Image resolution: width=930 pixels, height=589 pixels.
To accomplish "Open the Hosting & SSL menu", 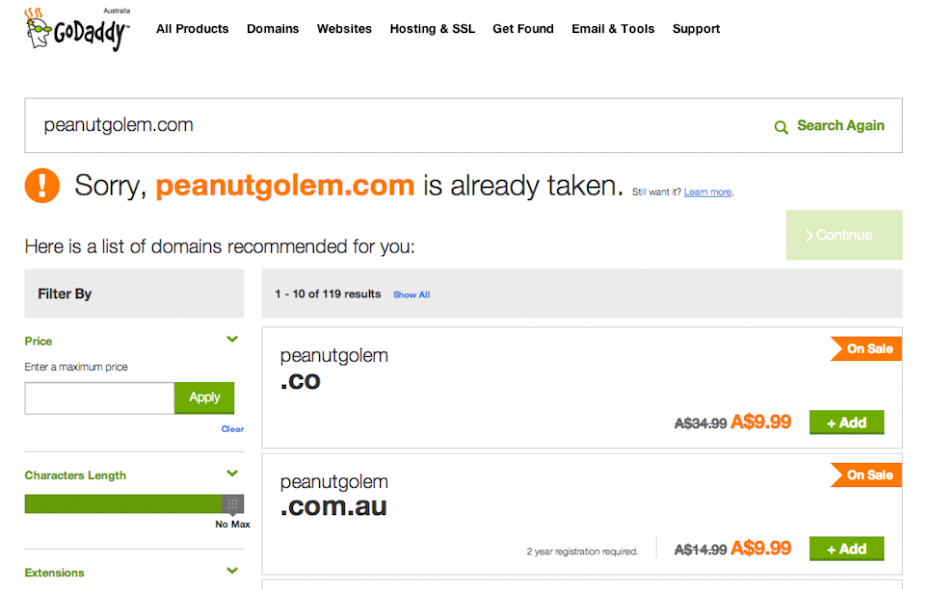I will (432, 29).
